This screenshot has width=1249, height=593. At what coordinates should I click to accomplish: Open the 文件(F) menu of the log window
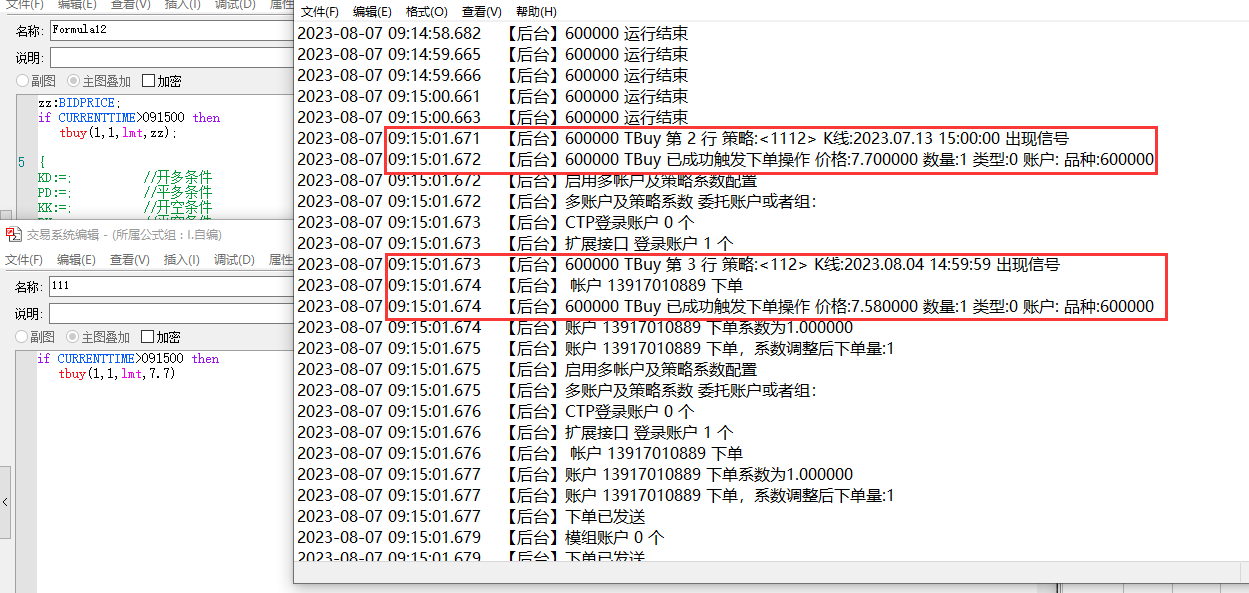(320, 12)
